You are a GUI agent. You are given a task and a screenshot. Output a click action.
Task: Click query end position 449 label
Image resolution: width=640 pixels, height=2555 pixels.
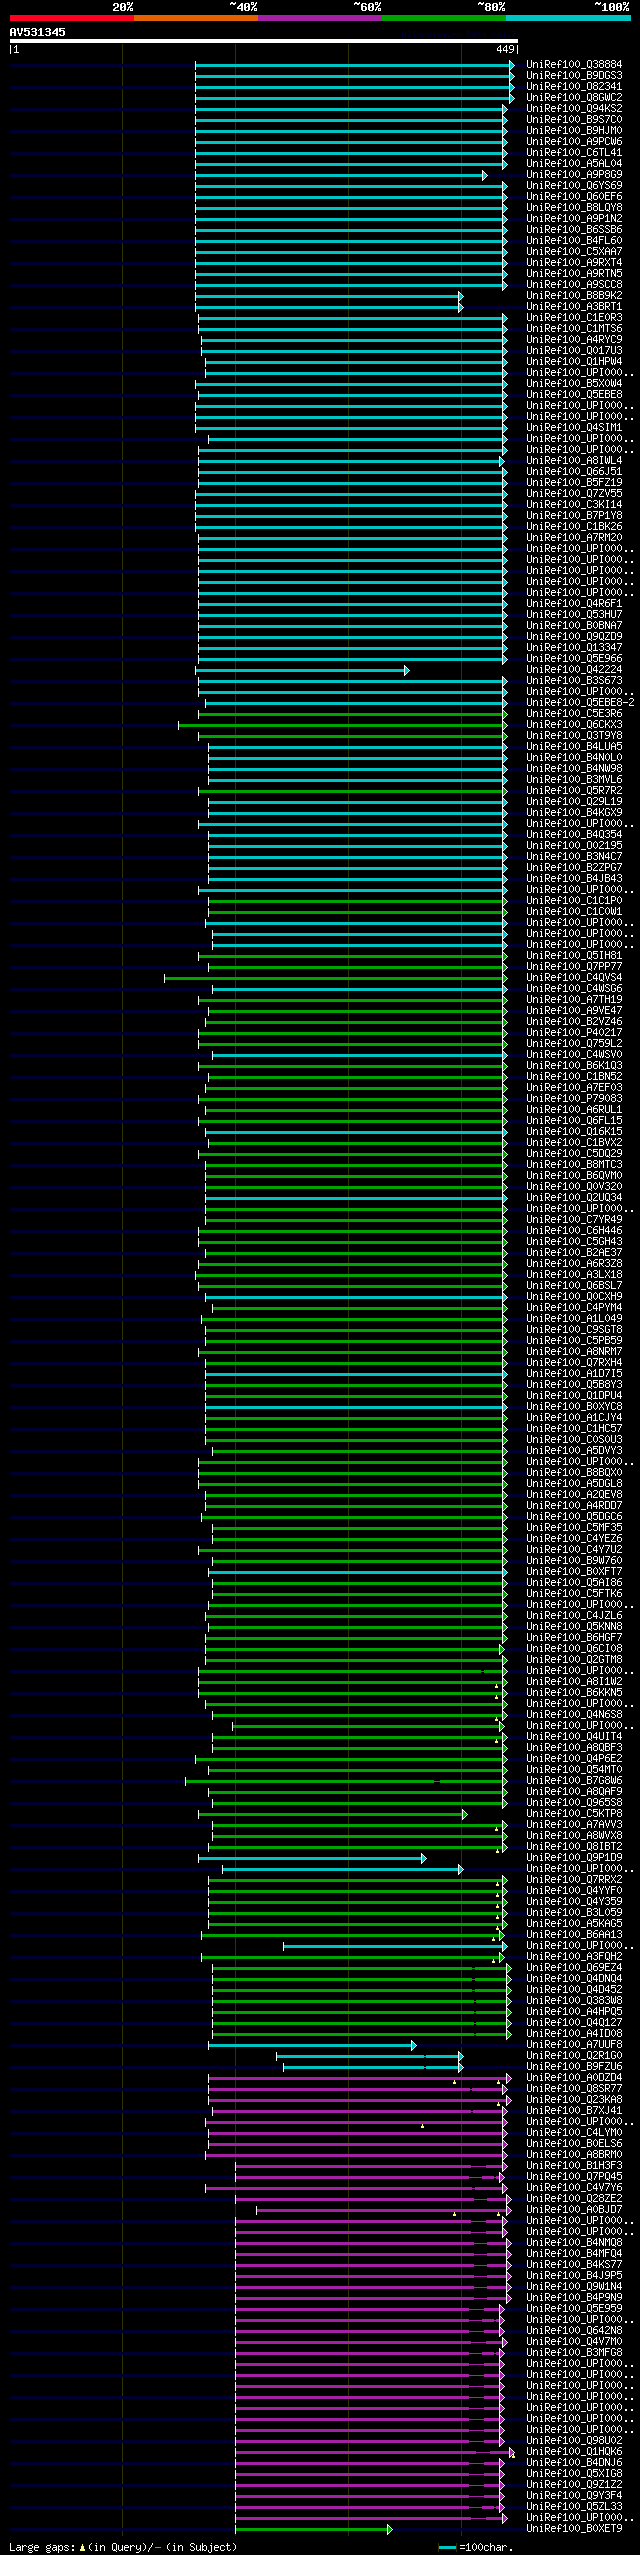[506, 49]
